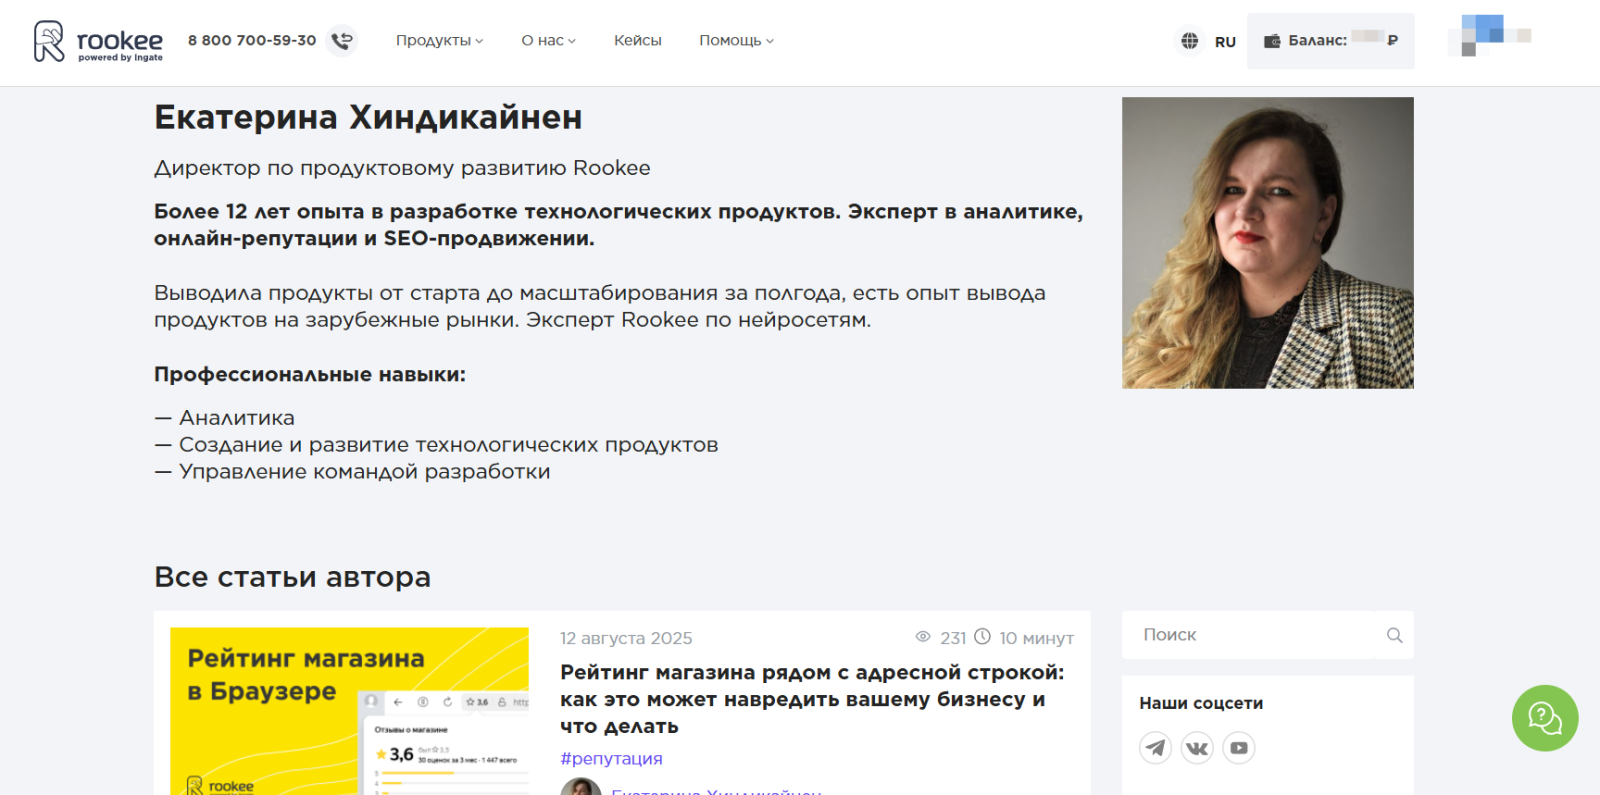Open the Telegram social link

pos(1155,747)
